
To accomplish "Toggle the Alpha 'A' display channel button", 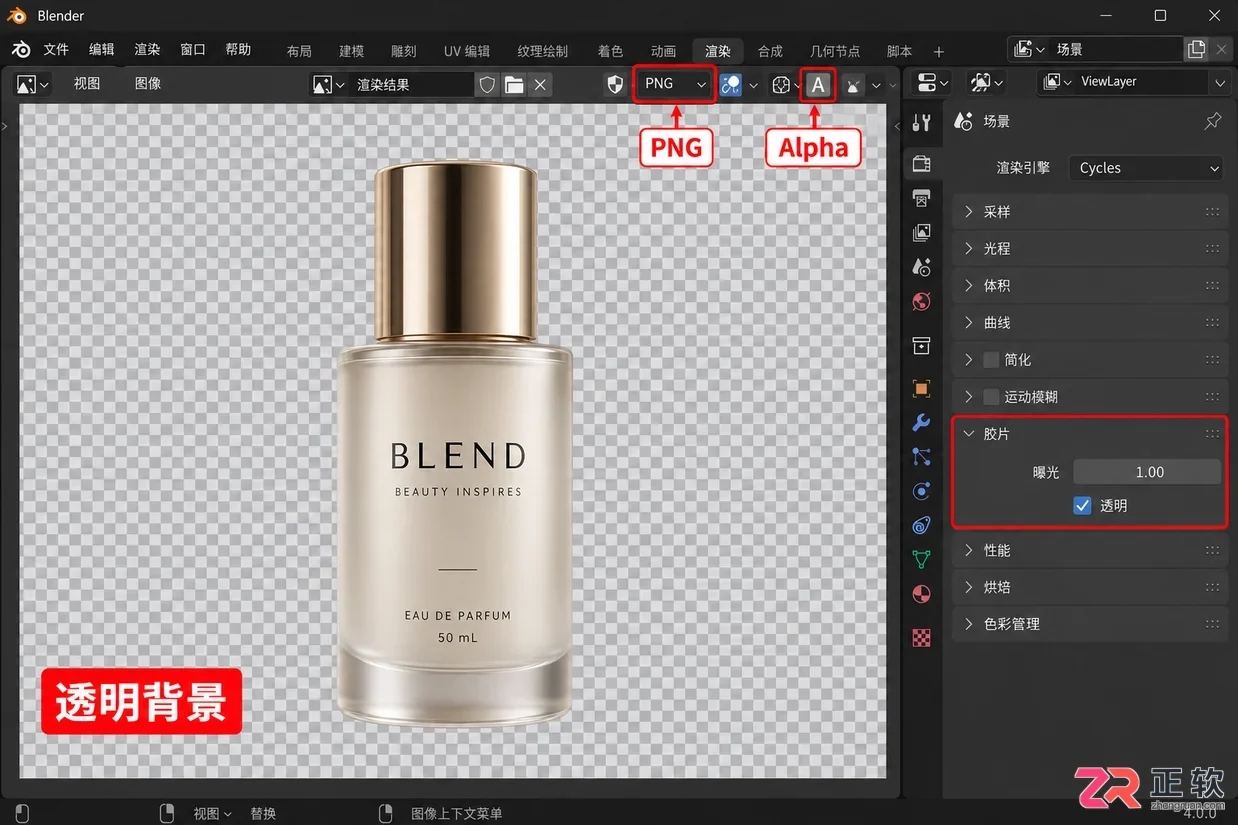I will tap(818, 85).
